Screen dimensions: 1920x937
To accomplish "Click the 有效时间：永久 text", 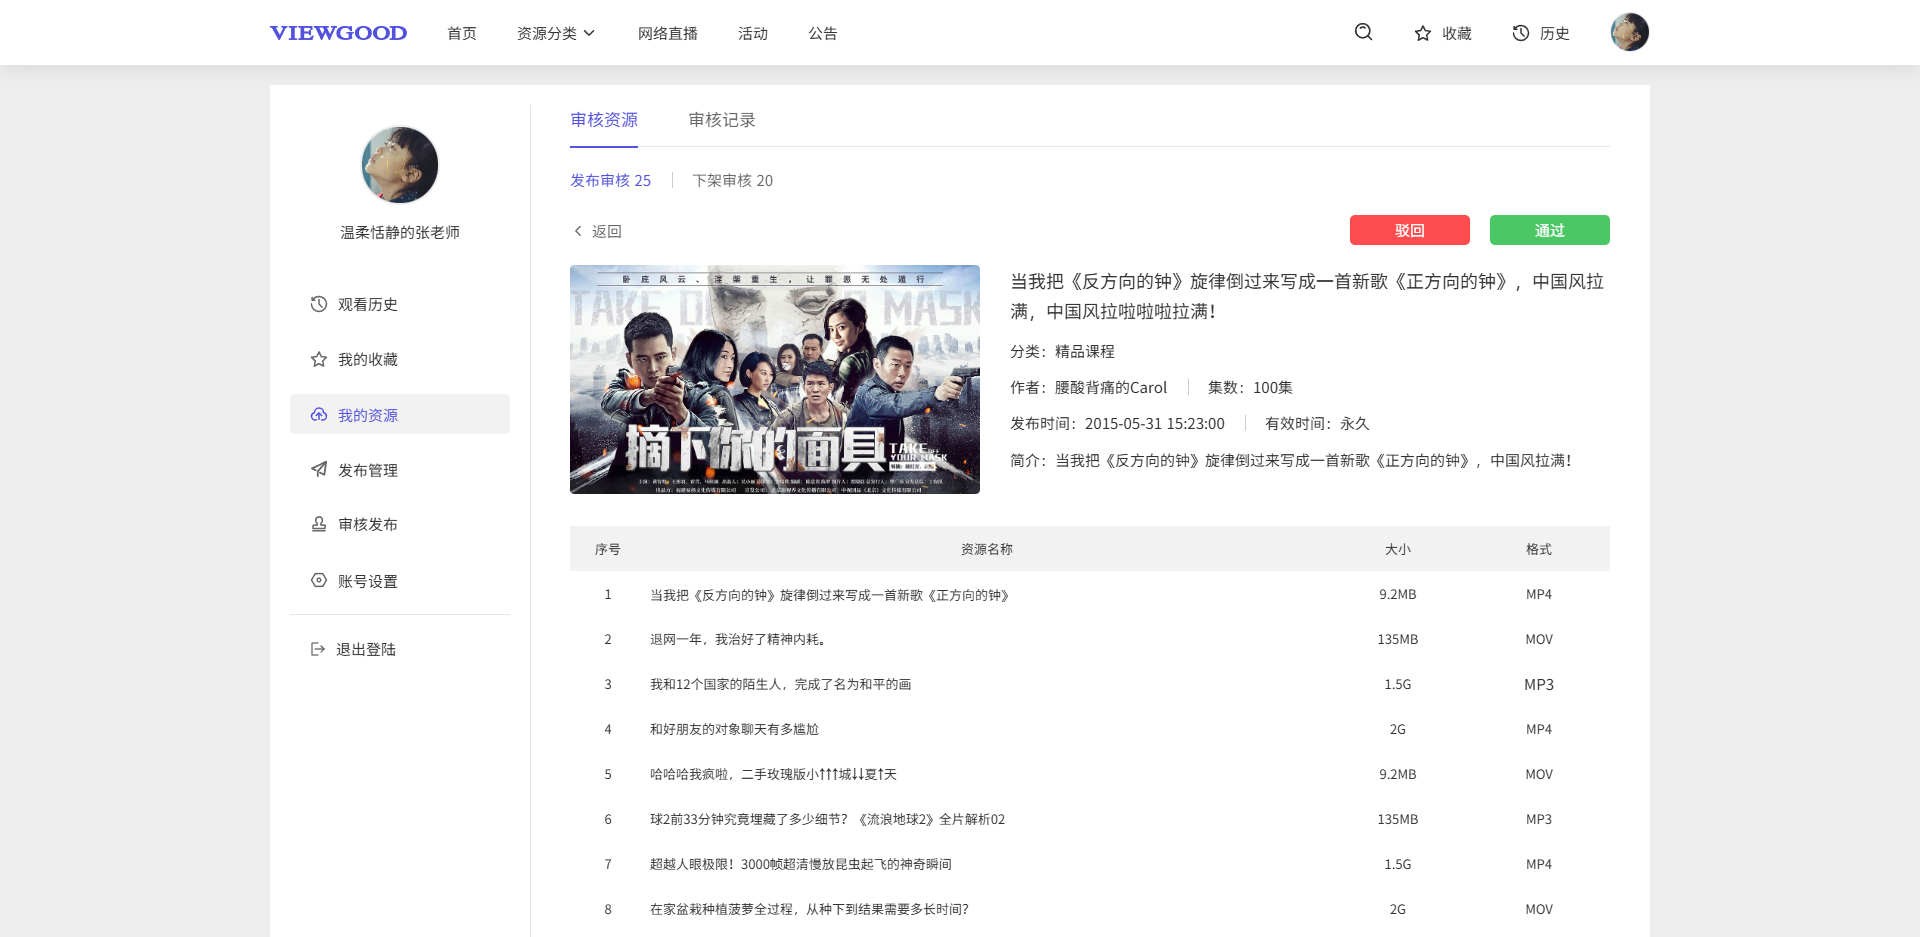I will [1317, 423].
